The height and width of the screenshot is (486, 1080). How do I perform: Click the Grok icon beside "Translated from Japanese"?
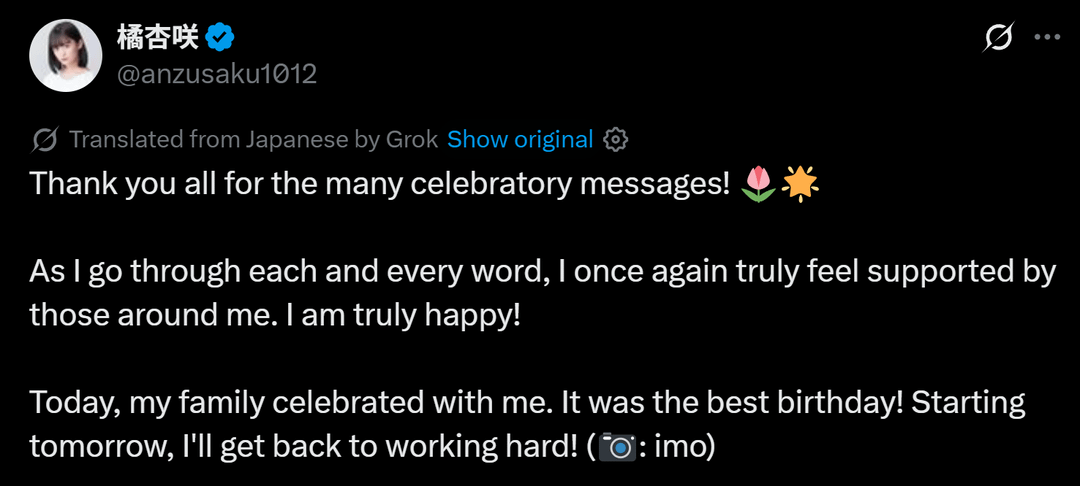point(45,140)
